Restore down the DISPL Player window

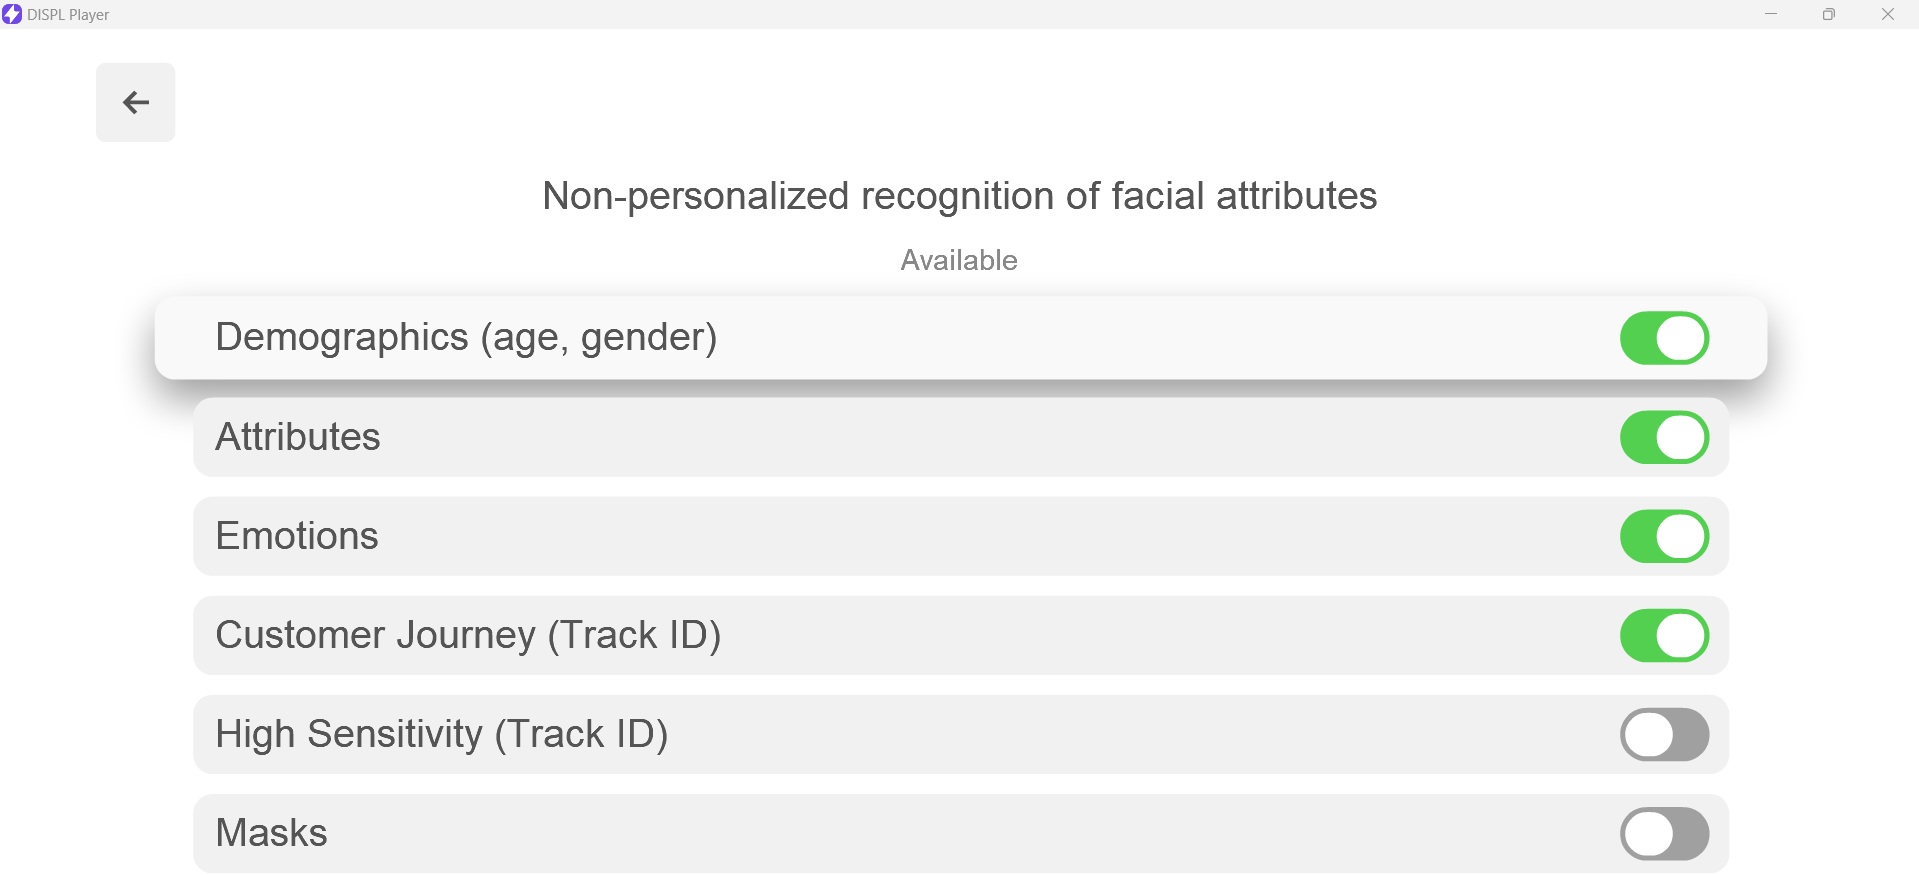click(1829, 14)
